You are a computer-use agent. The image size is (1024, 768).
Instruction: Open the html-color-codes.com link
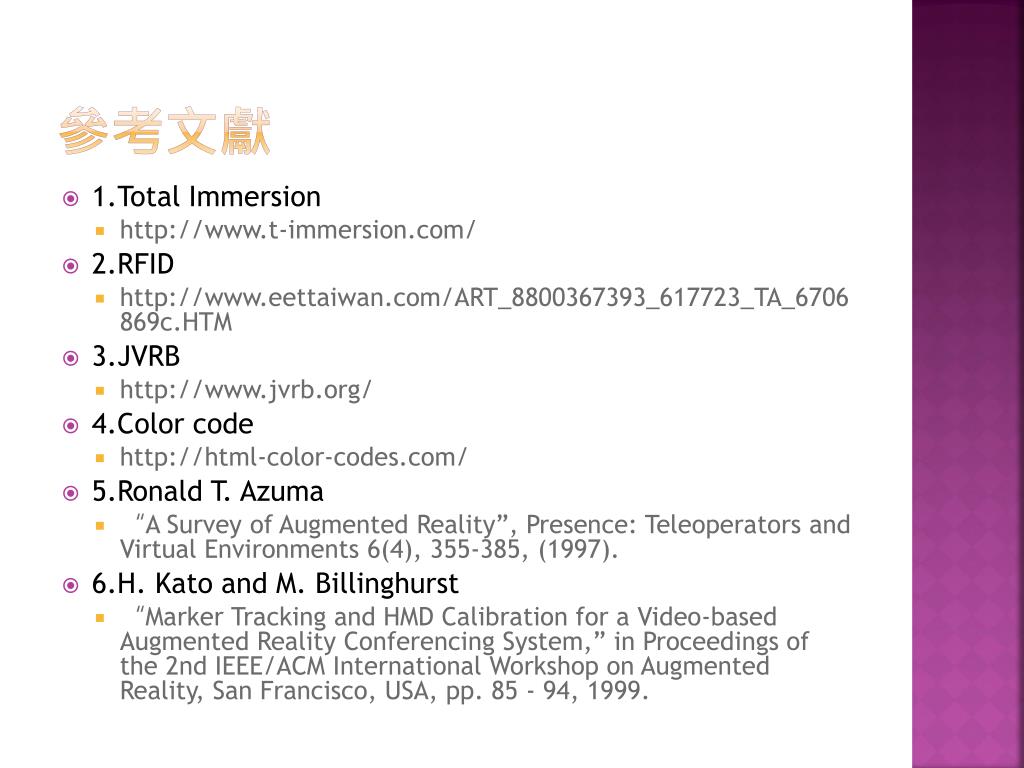(293, 457)
